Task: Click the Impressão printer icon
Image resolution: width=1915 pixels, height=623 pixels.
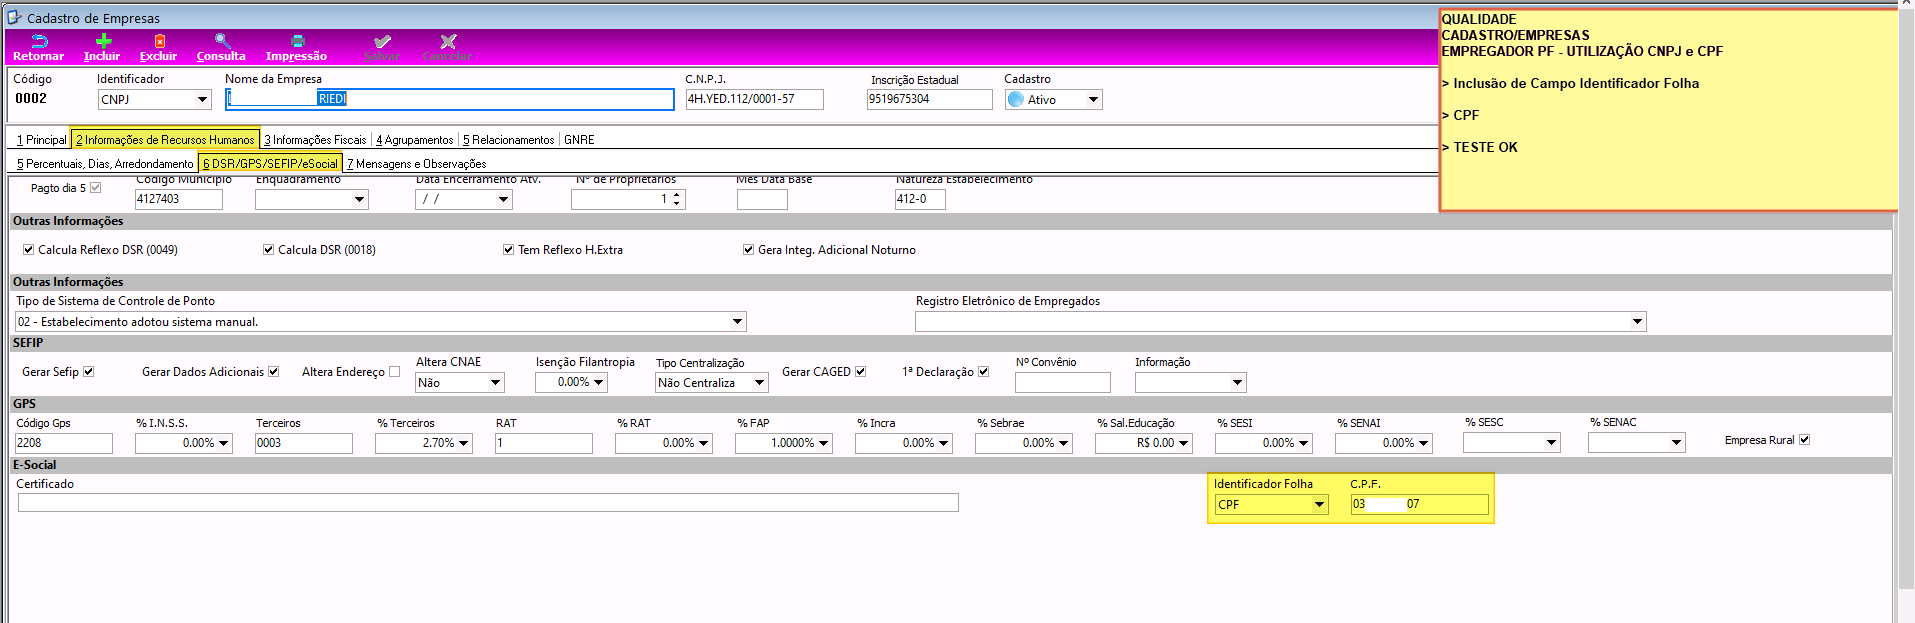Action: point(297,41)
